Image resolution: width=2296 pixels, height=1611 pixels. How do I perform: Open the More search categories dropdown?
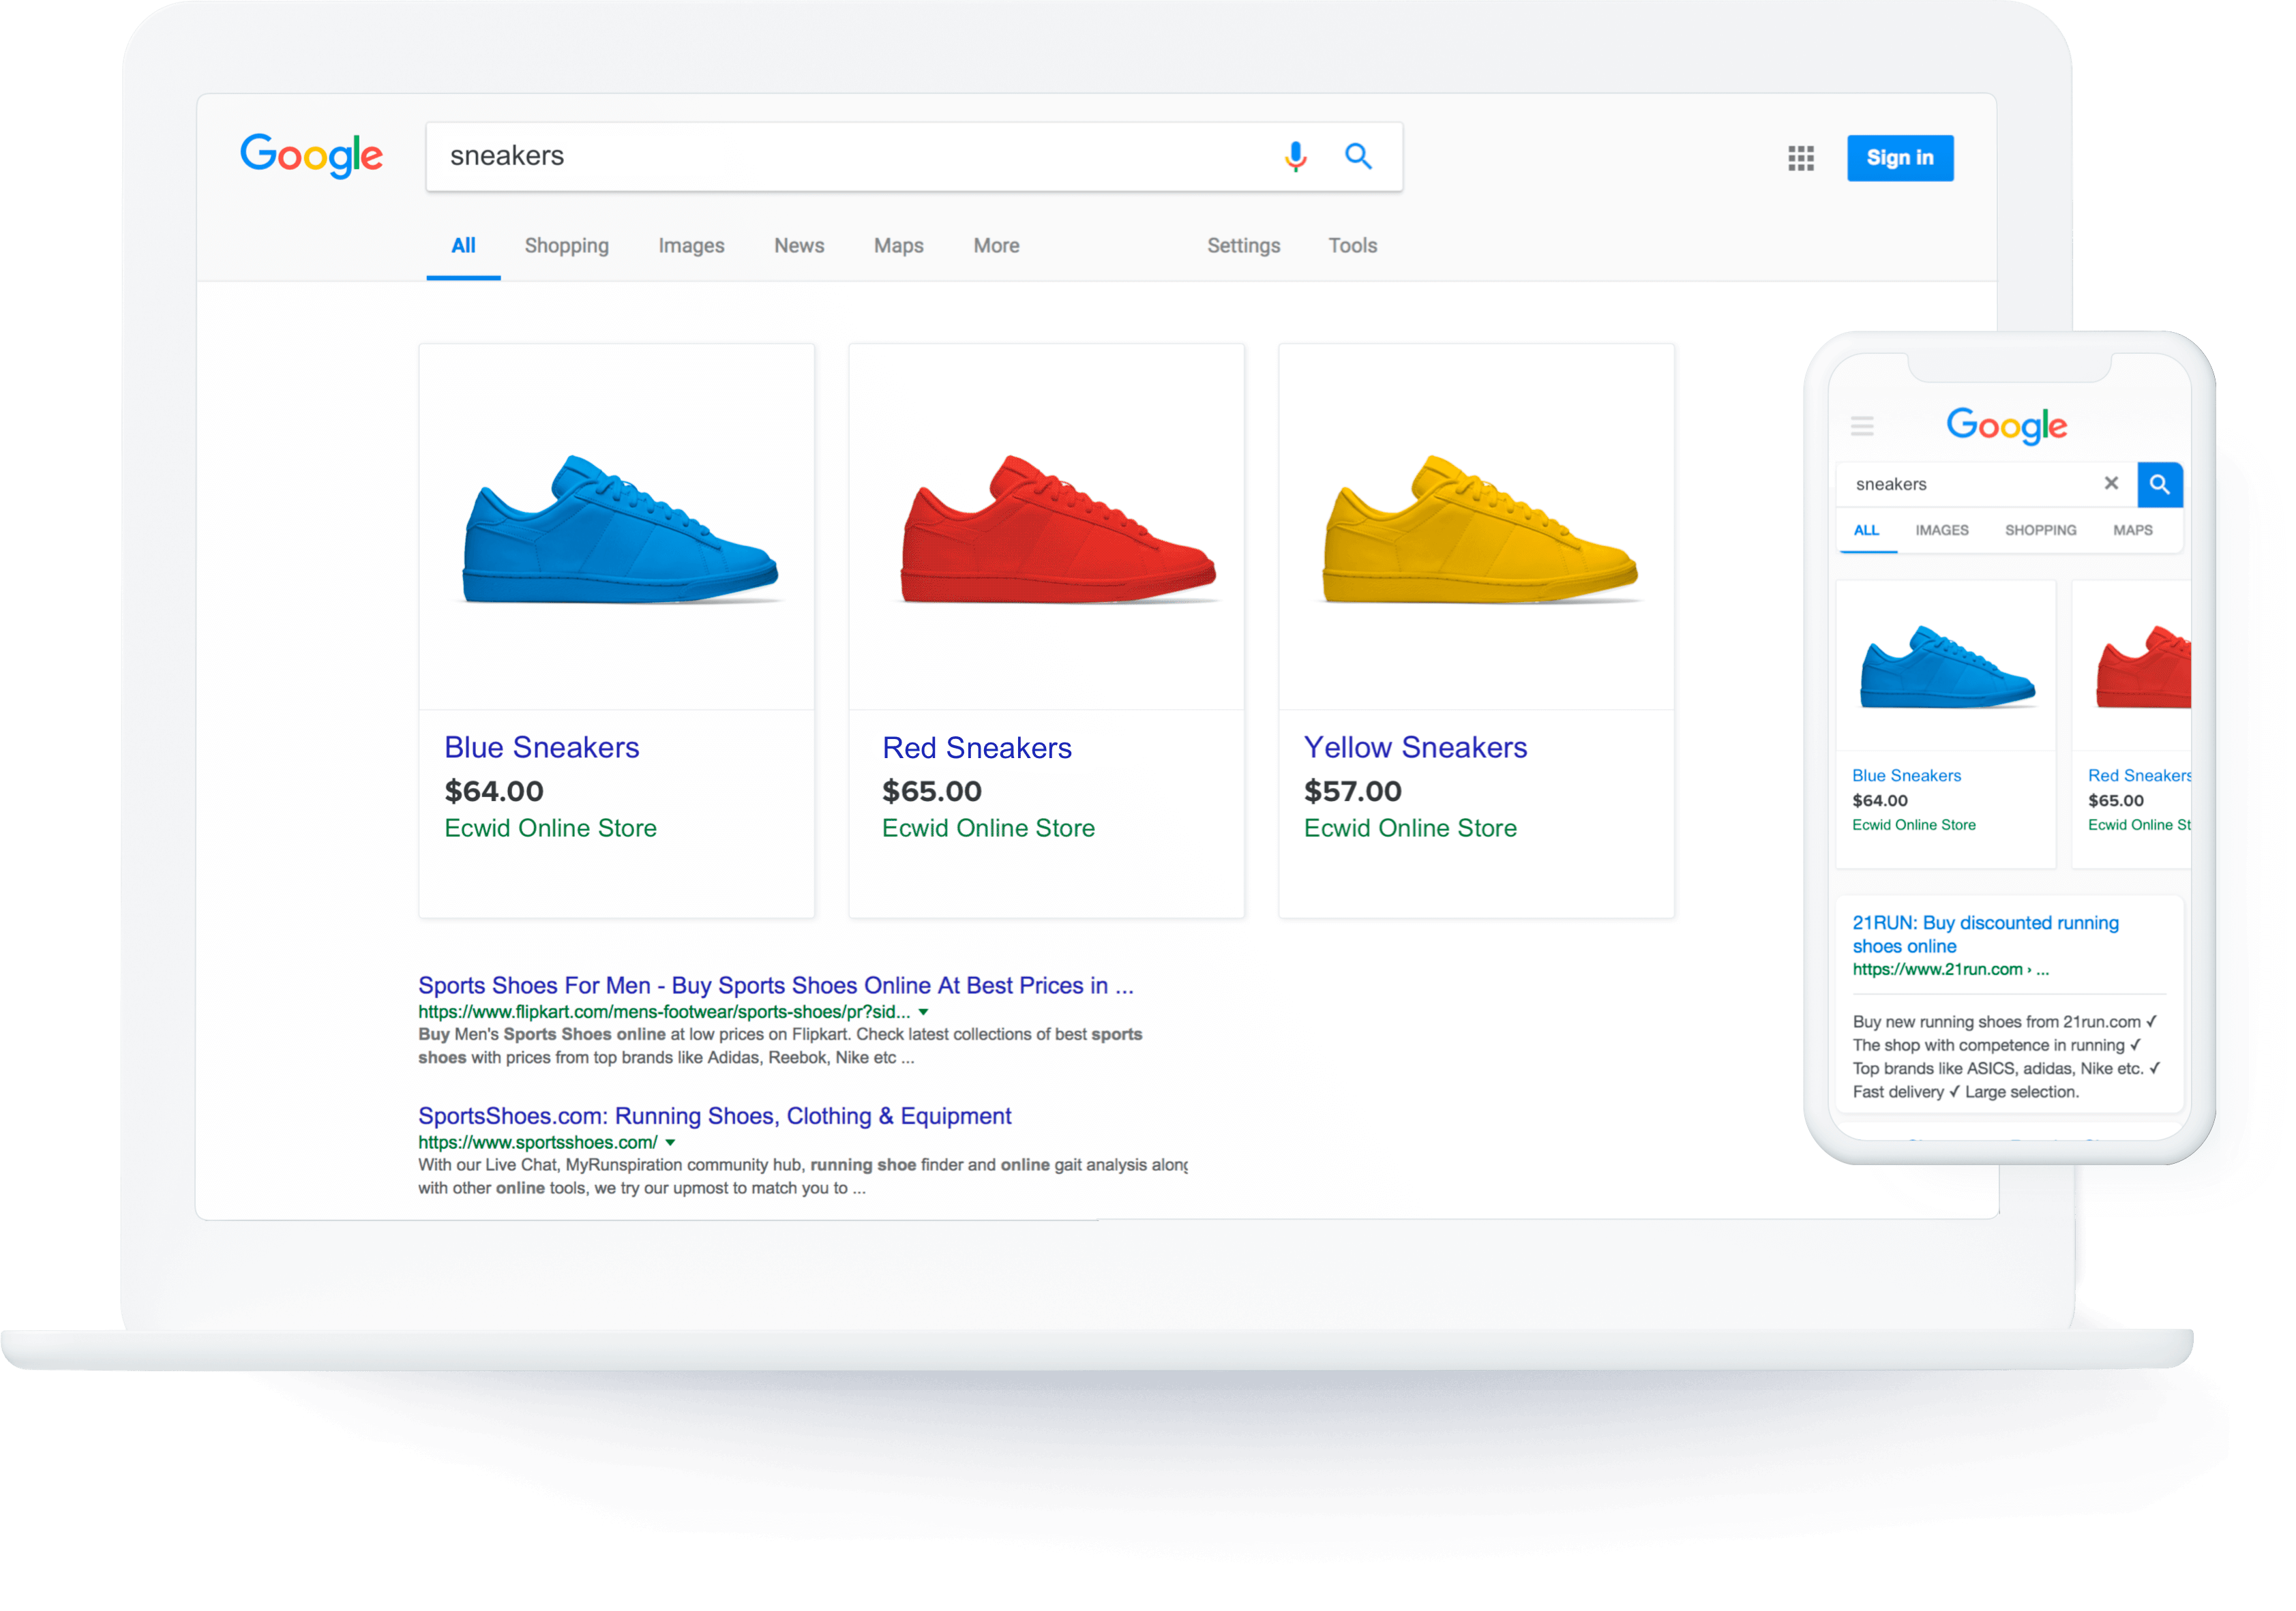pos(995,245)
